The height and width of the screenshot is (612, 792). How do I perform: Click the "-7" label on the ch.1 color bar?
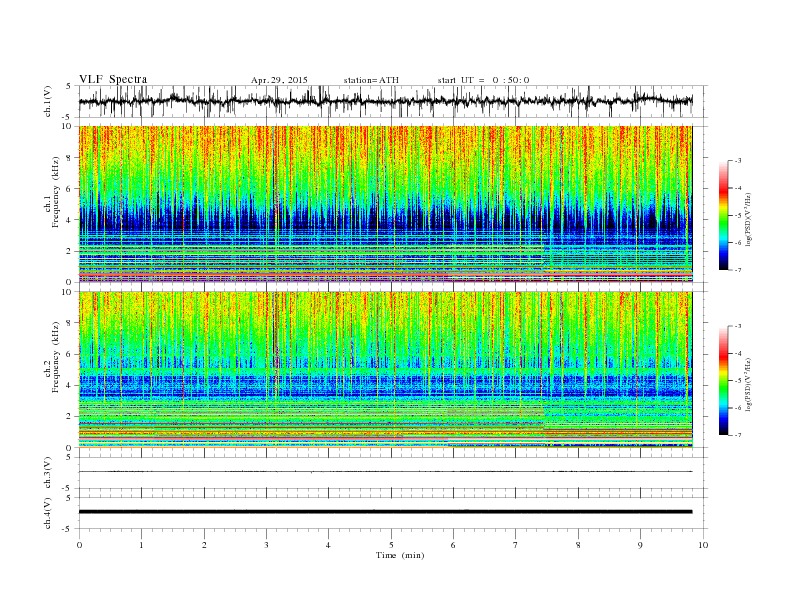[x=738, y=270]
